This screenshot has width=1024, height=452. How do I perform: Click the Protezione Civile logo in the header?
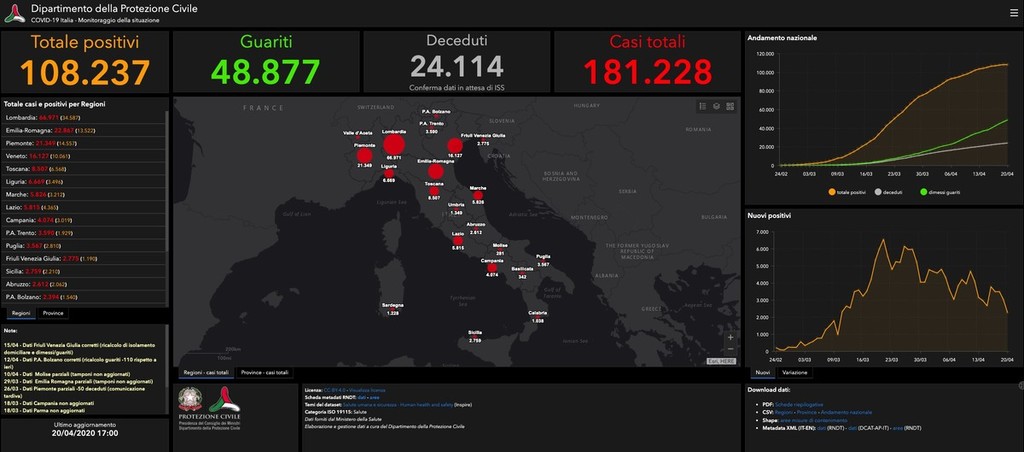[14, 12]
